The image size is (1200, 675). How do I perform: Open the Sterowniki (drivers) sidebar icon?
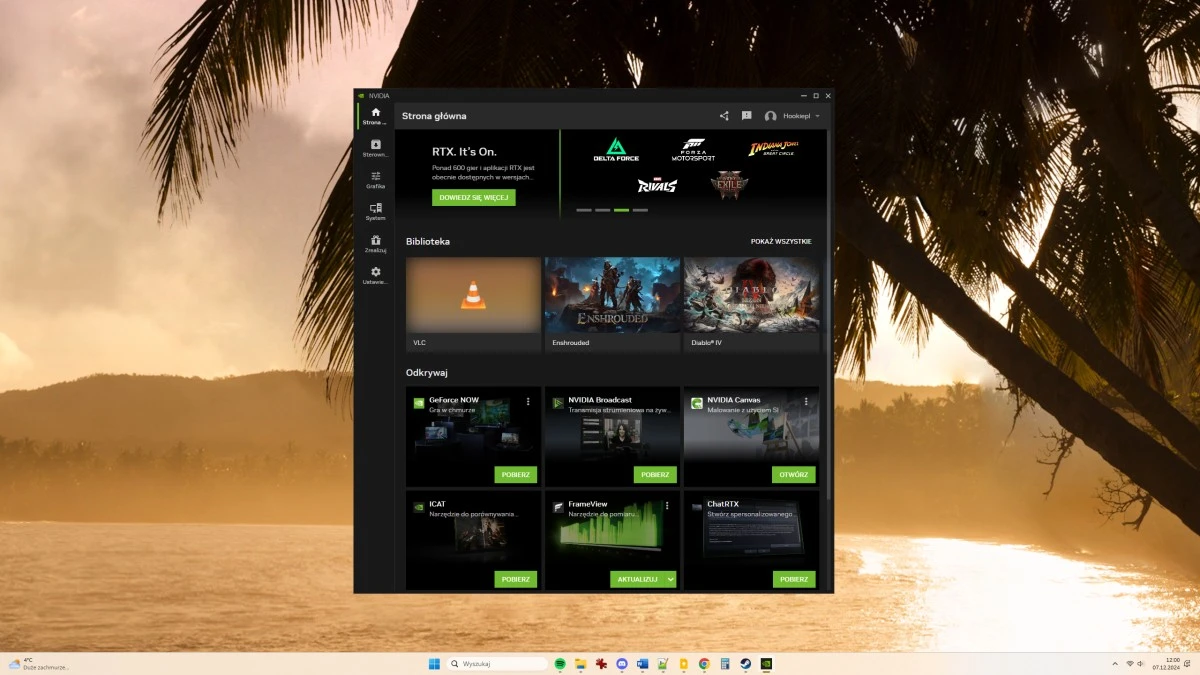pos(375,148)
